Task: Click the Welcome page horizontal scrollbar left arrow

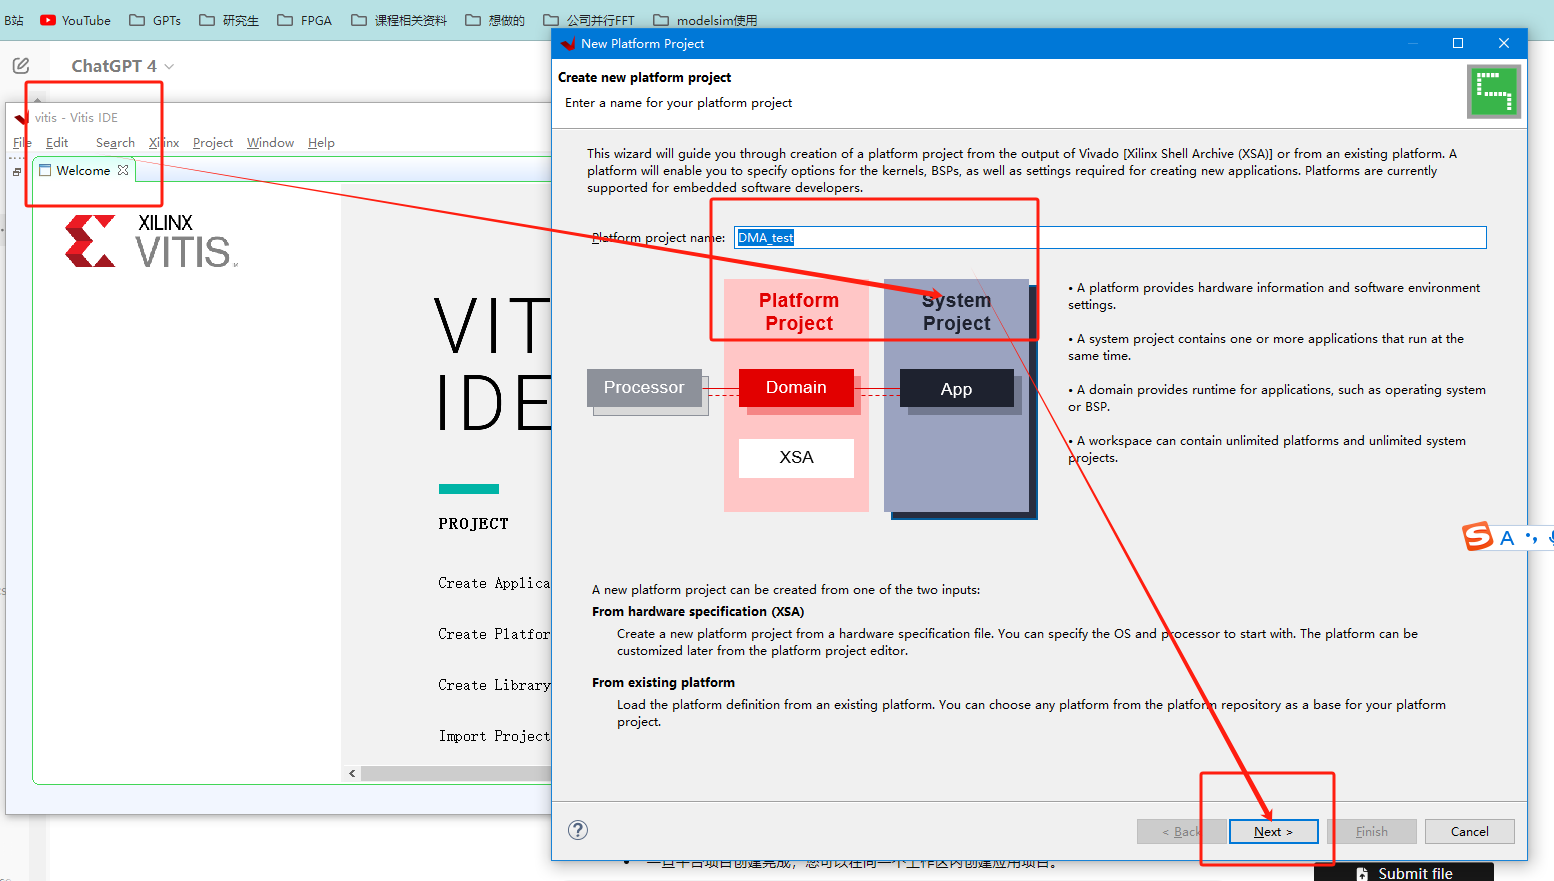Action: tap(352, 773)
